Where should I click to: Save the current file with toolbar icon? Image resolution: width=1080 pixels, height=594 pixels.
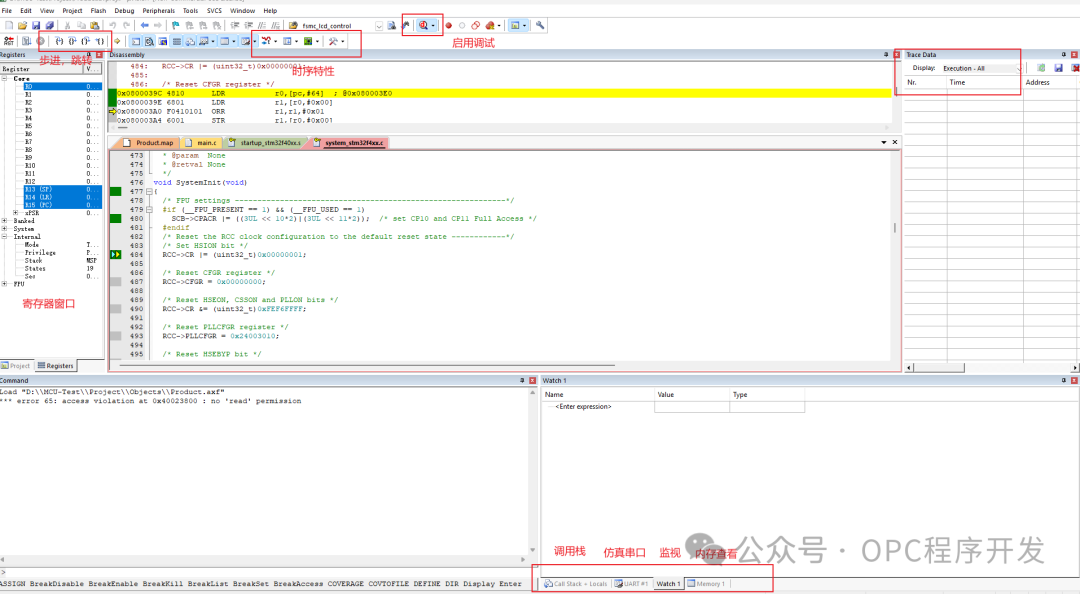(36, 25)
